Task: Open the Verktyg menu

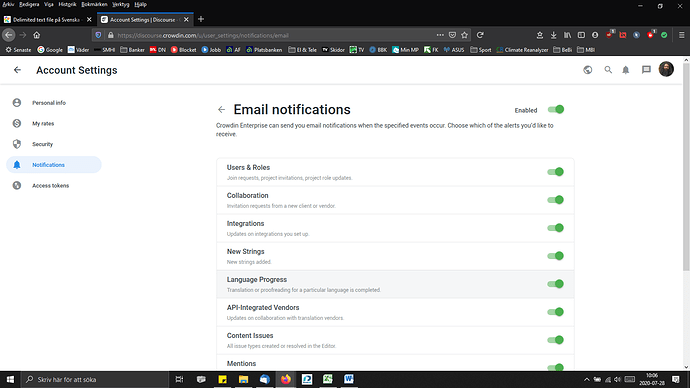Action: [121, 4]
